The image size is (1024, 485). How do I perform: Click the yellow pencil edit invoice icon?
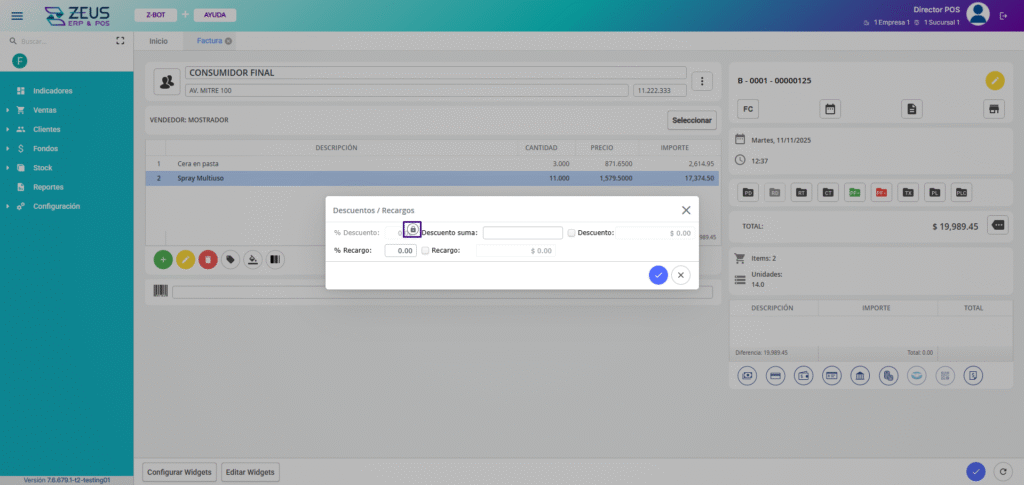point(994,80)
